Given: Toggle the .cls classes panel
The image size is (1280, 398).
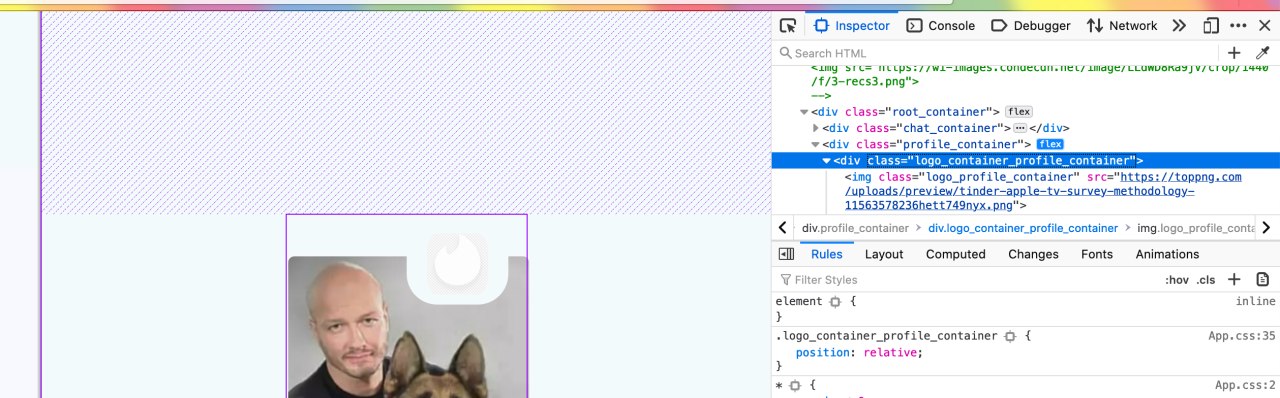Looking at the screenshot, I should pos(1206,280).
